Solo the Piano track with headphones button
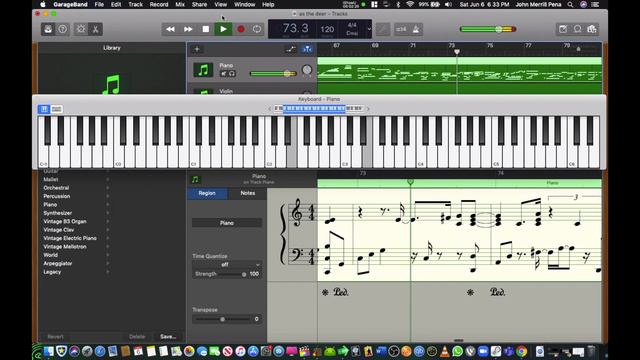The image size is (640, 360). click(x=232, y=74)
